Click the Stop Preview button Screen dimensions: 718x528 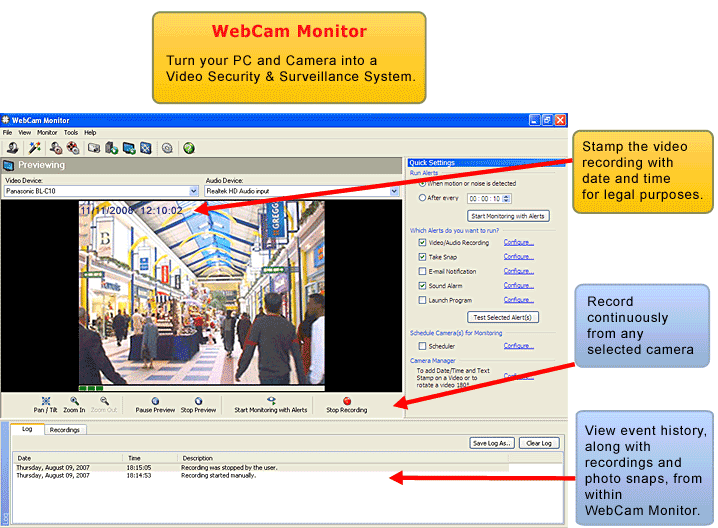[198, 405]
